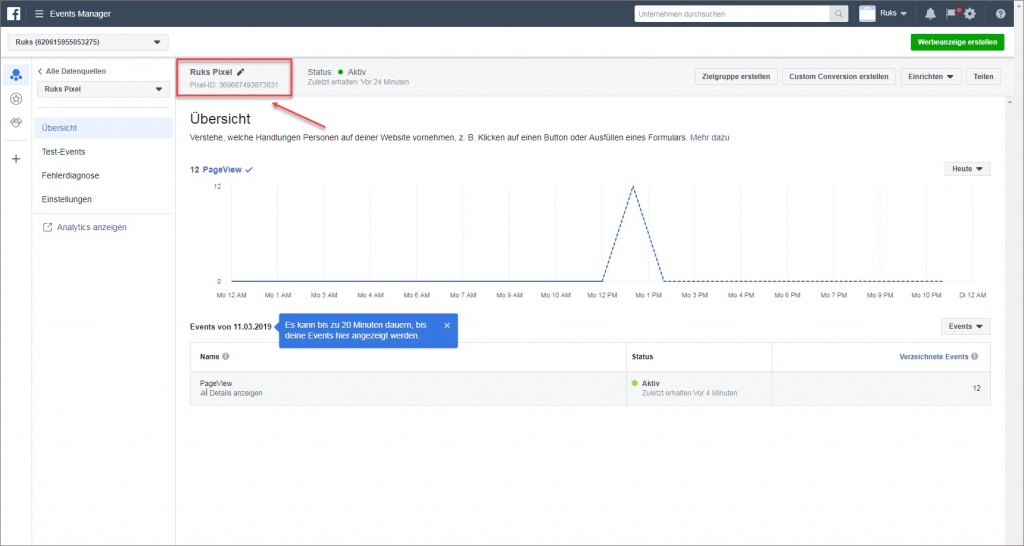Open the Analytics anzeigen link
The image size is (1024, 546).
tap(85, 227)
